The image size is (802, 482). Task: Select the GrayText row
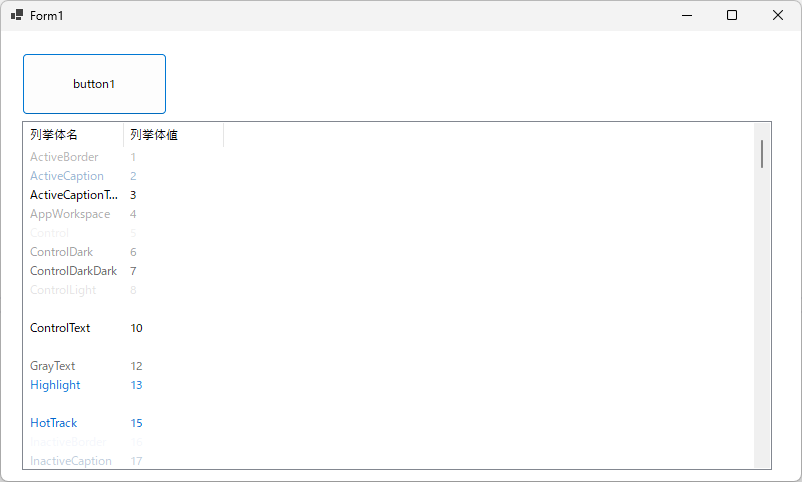click(52, 366)
